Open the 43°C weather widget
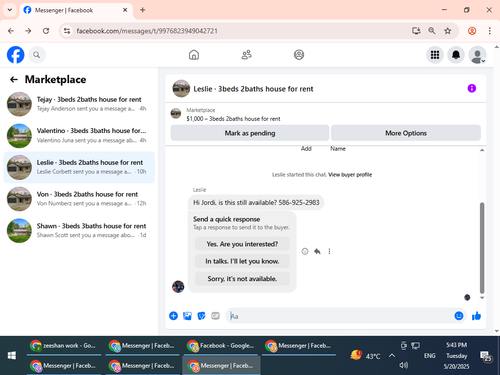This screenshot has width=500, height=375. tap(365, 356)
